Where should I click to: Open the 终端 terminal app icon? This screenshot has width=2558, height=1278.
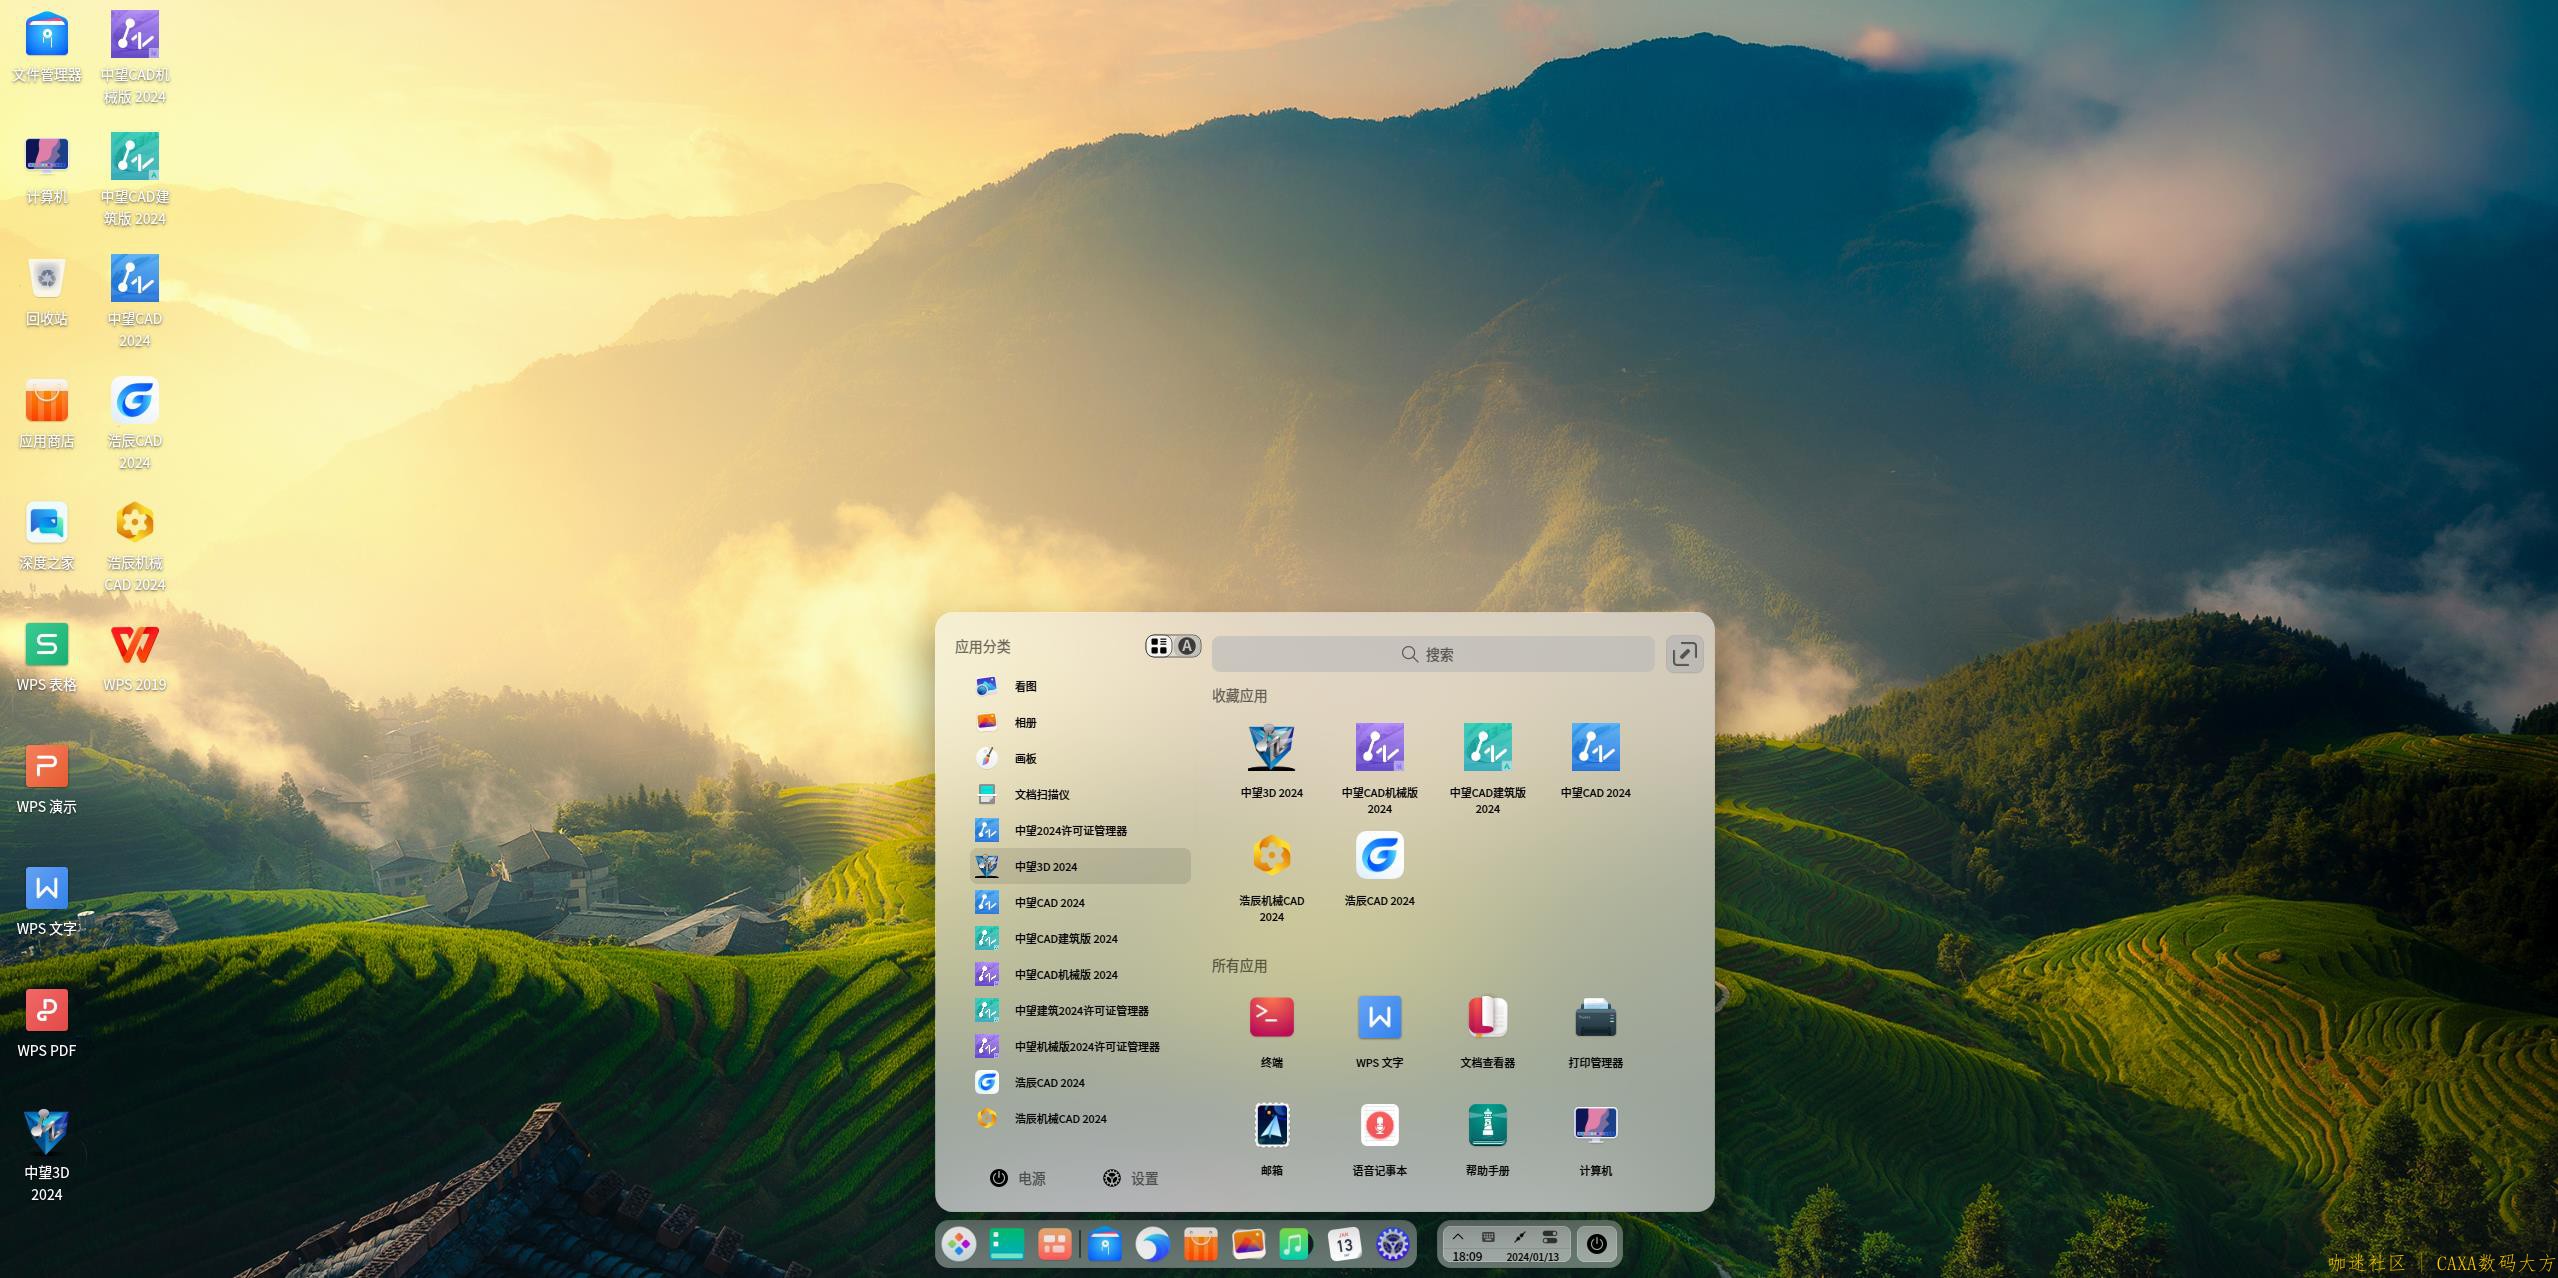point(1271,1019)
